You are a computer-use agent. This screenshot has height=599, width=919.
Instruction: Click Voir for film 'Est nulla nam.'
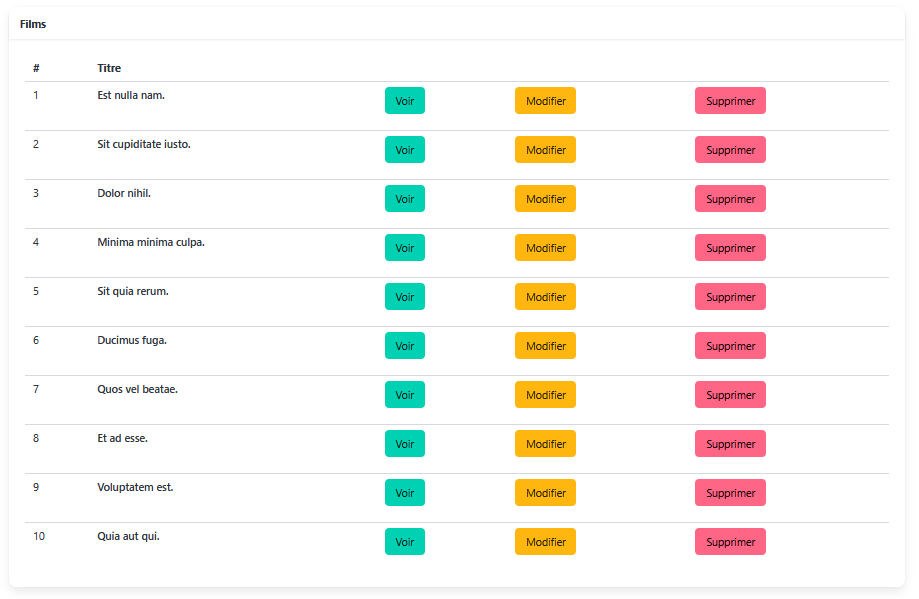click(x=404, y=101)
